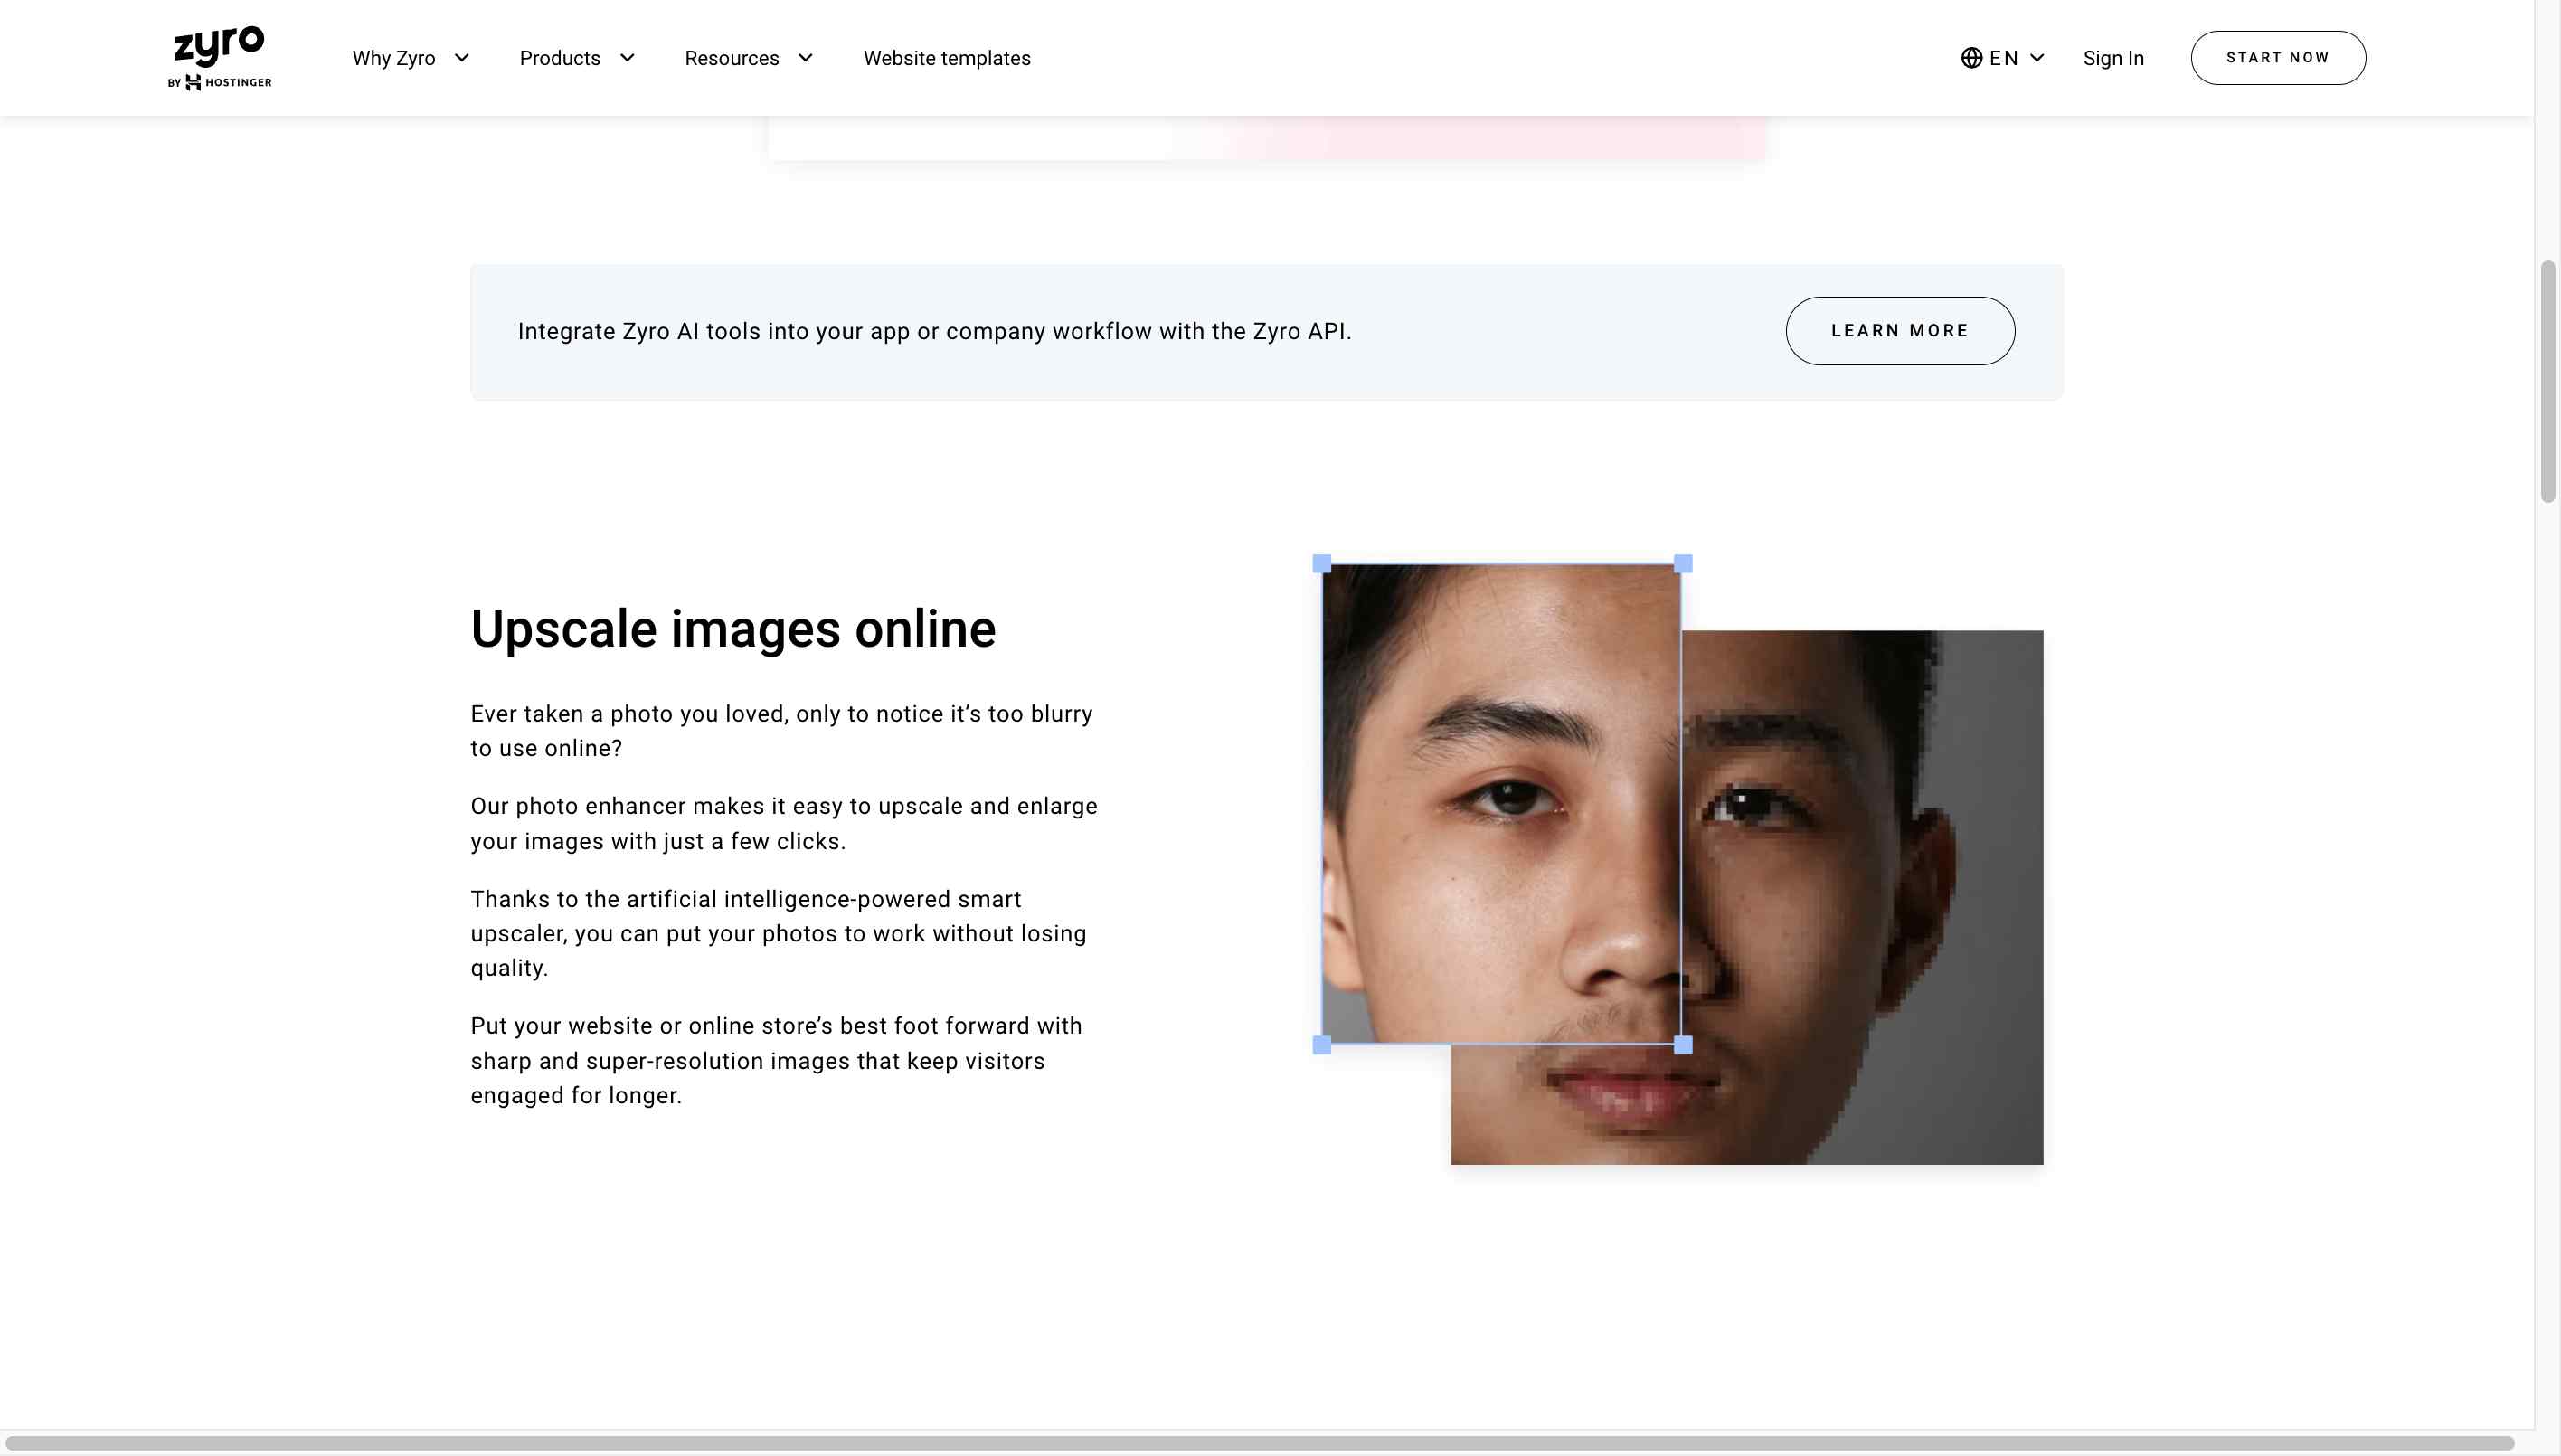Click the 'Upscale images online' heading

733,629
